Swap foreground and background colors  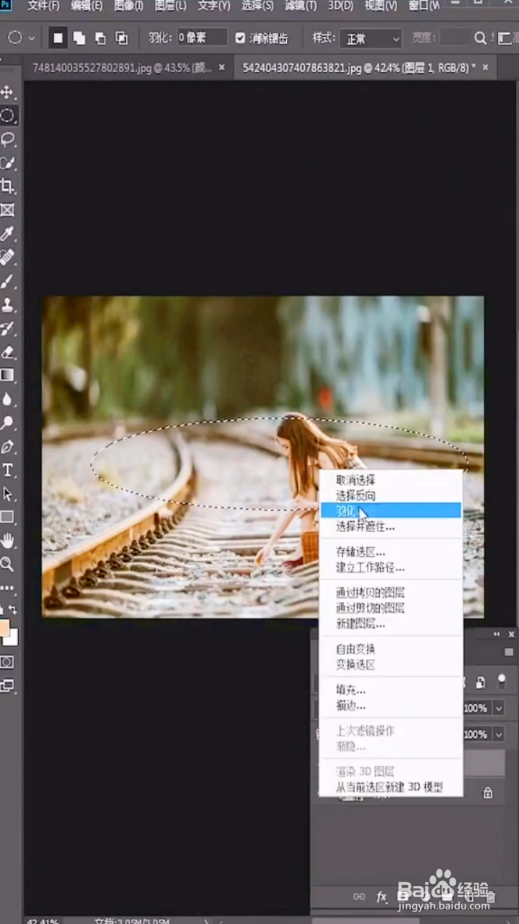[x=12, y=610]
